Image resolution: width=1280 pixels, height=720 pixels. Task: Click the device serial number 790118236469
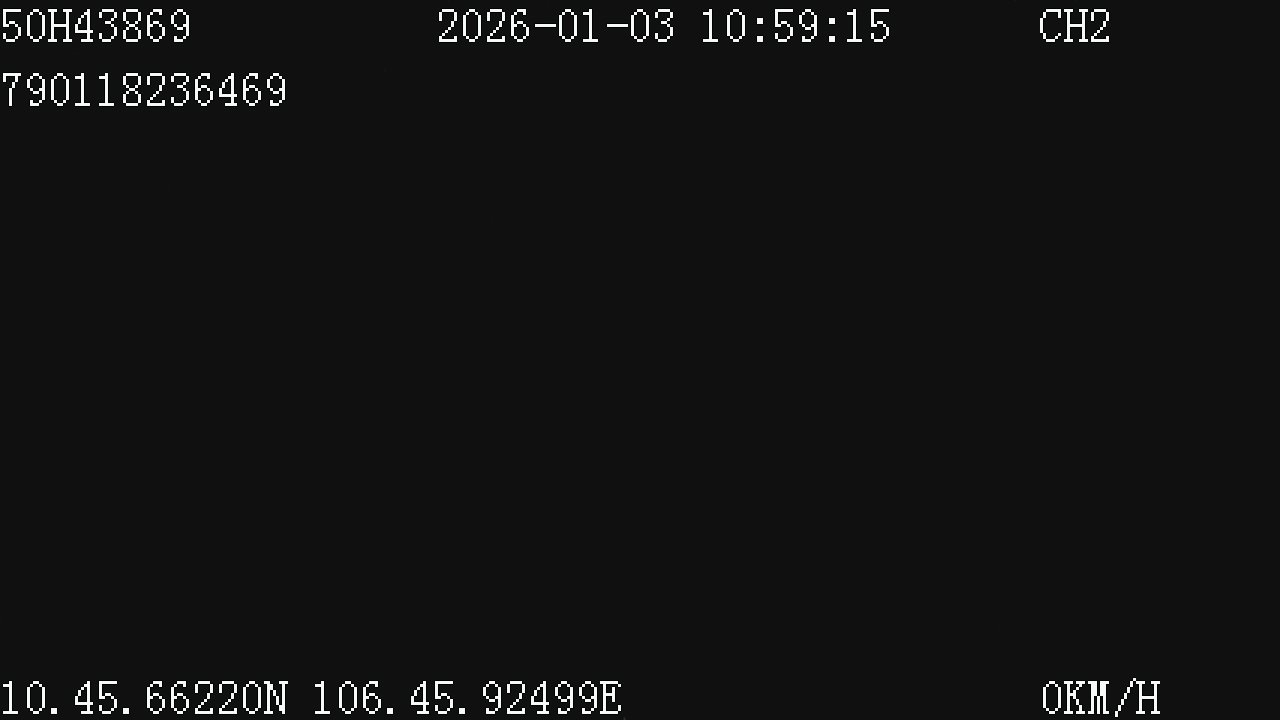[x=144, y=90]
